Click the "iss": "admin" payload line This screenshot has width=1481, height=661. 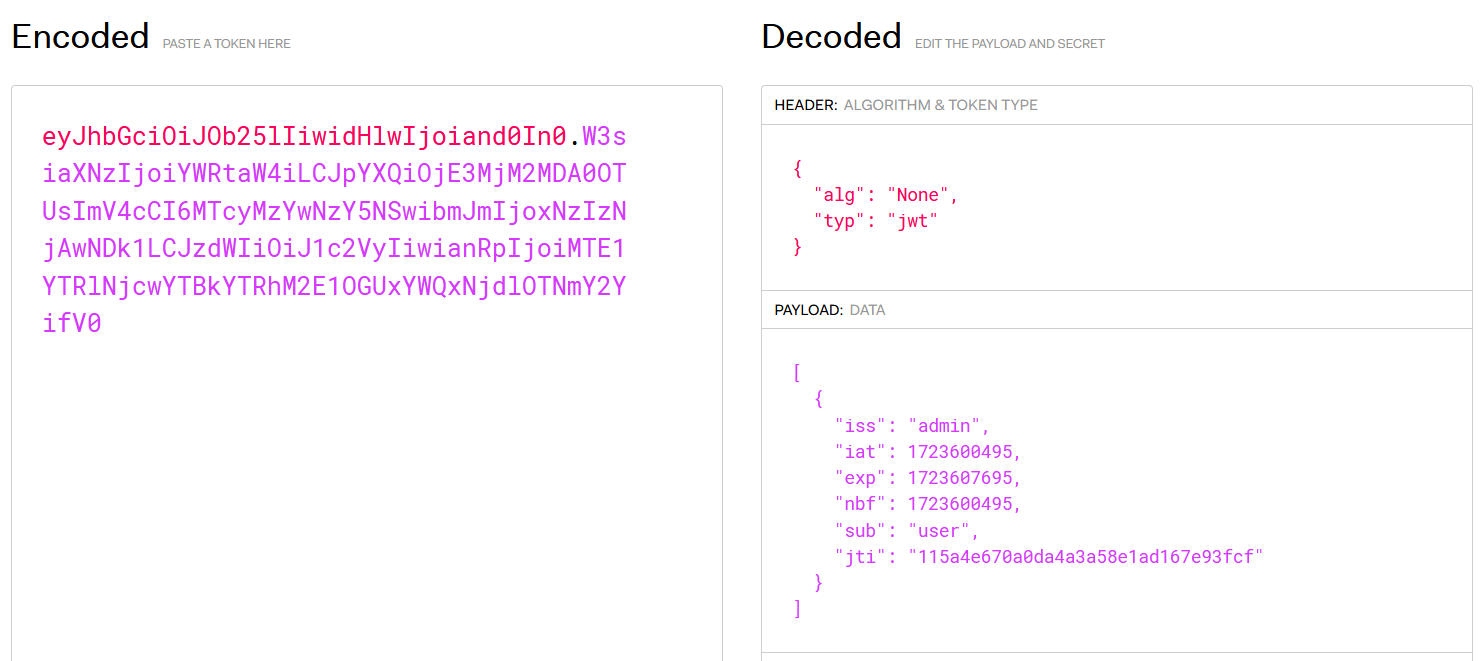pyautogui.click(x=912, y=426)
